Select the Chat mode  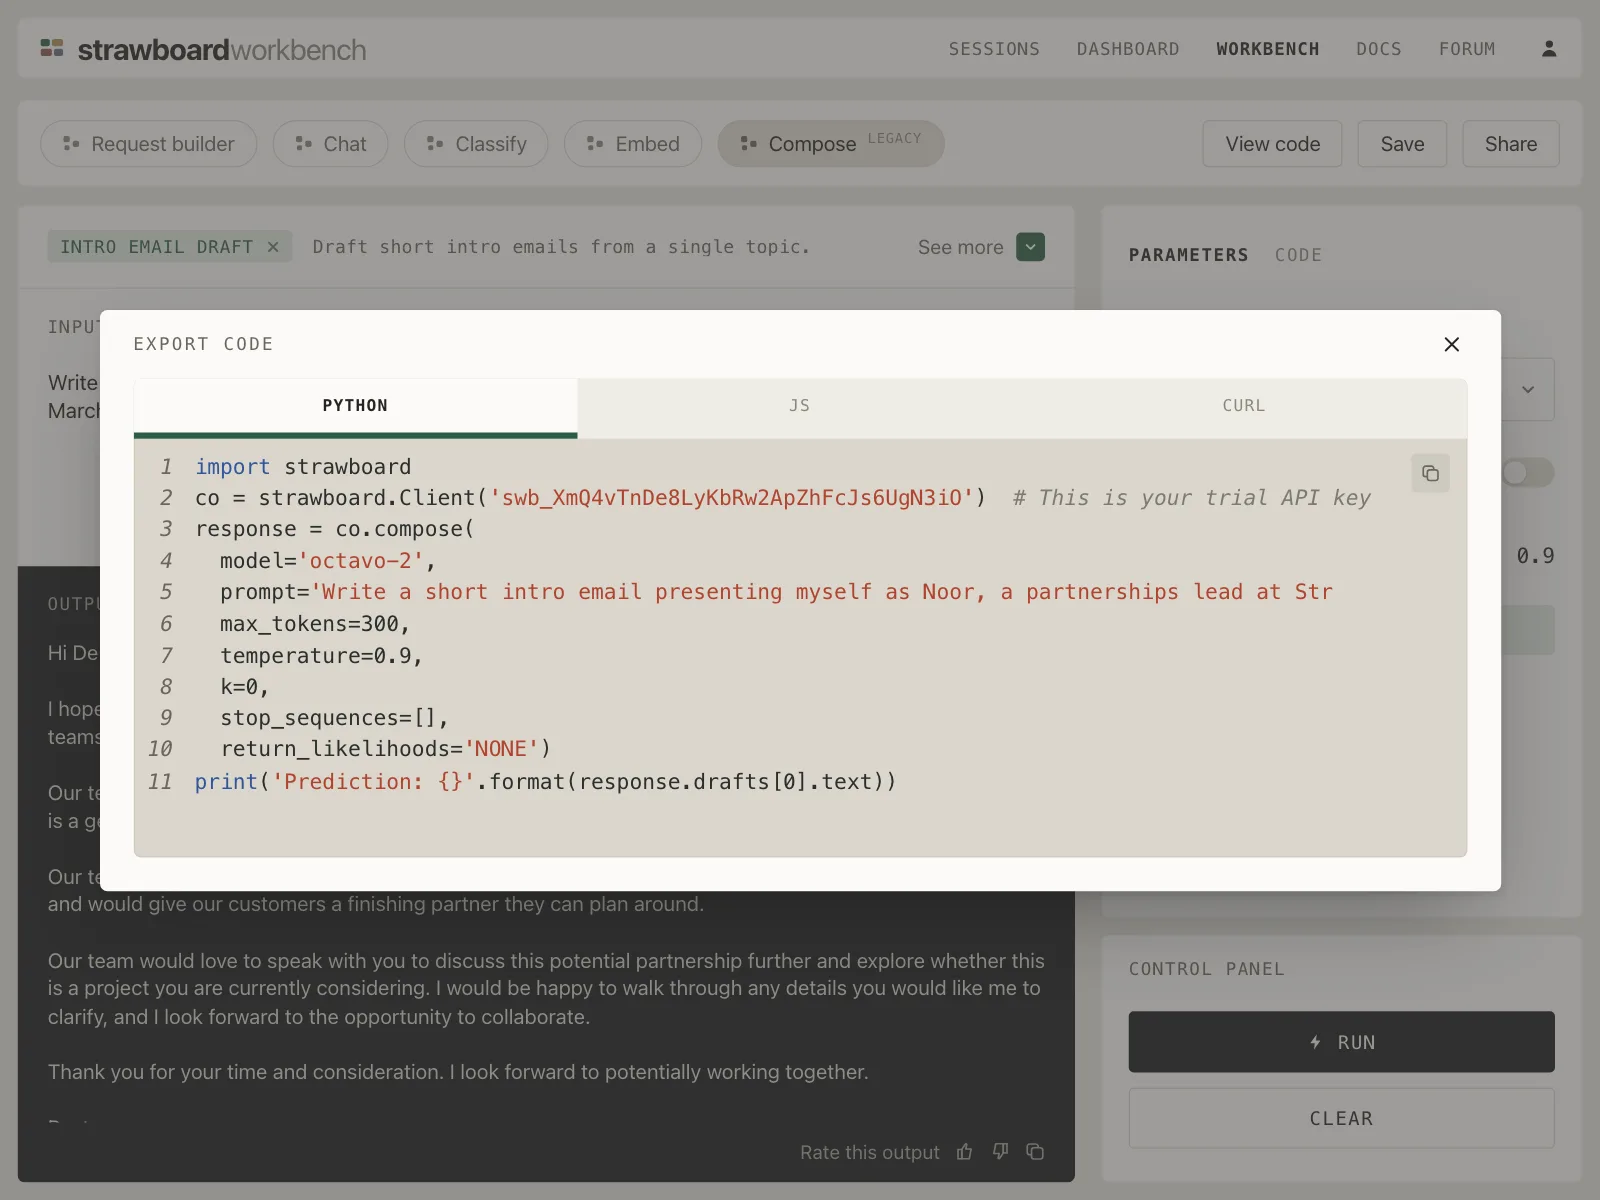[331, 144]
